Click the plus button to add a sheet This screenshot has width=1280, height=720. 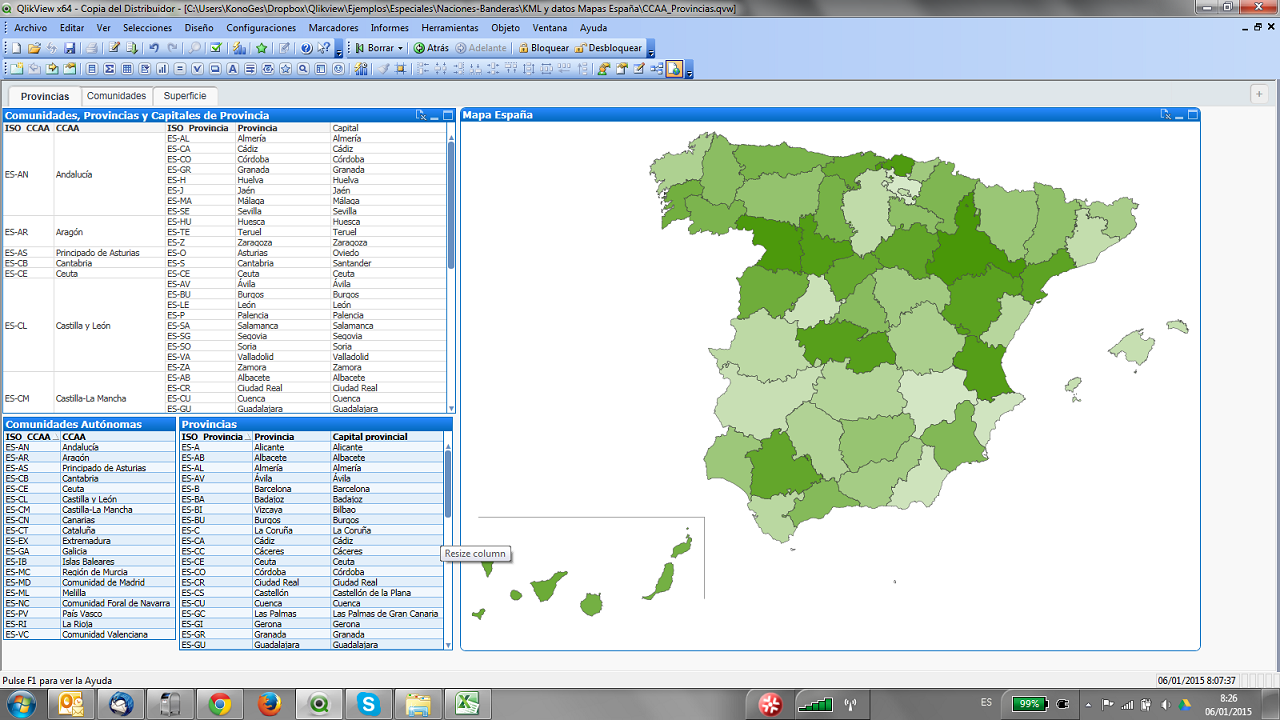[1259, 93]
